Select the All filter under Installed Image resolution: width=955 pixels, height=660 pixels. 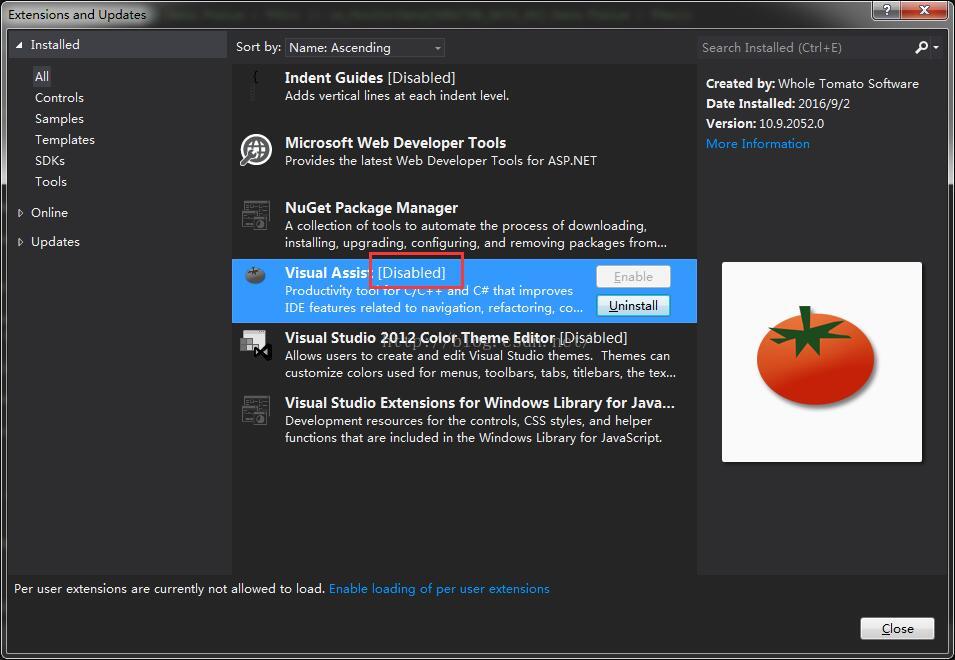pyautogui.click(x=41, y=77)
